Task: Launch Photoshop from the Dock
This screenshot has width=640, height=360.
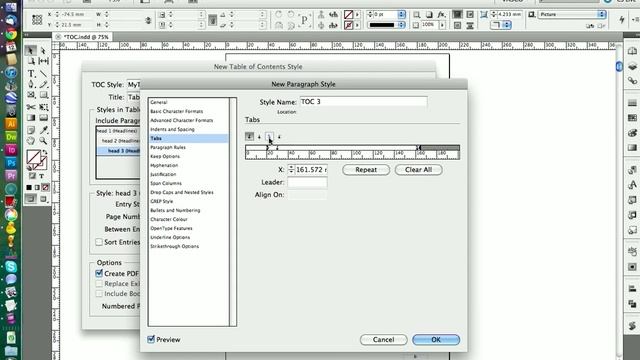Action: click(11, 163)
